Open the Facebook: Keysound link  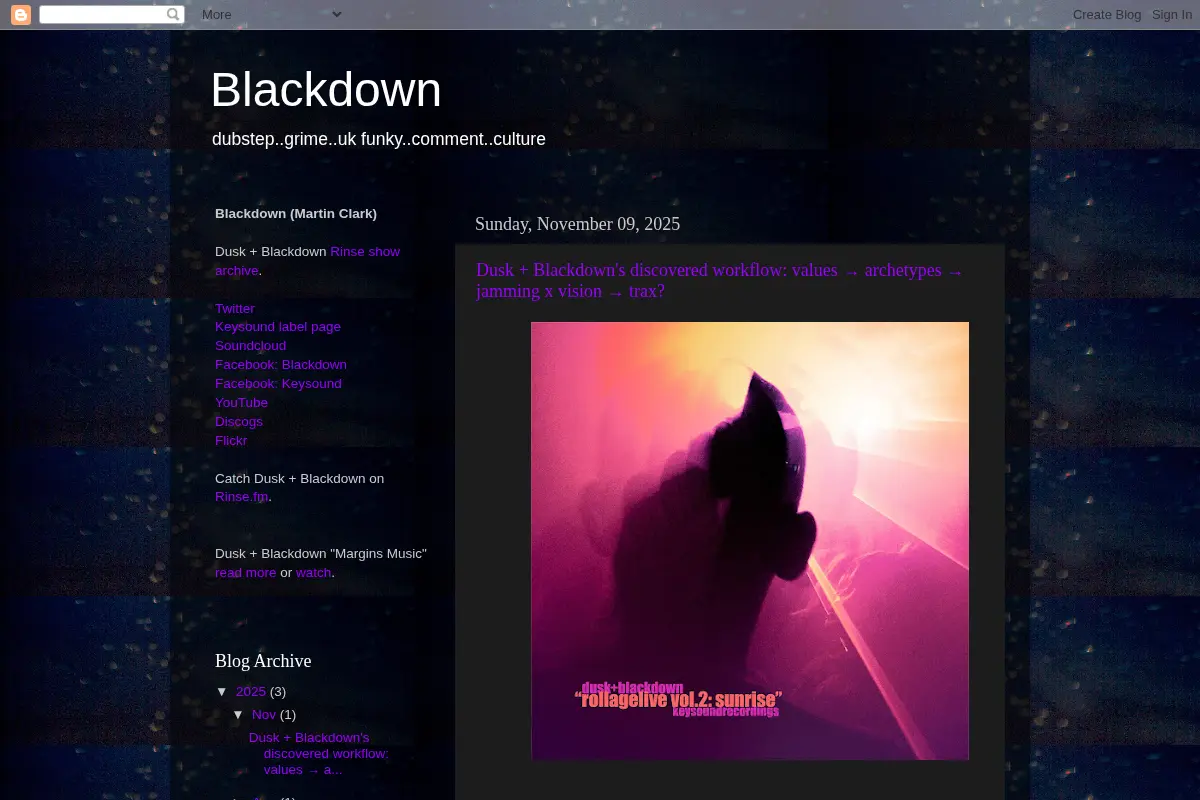(x=278, y=384)
